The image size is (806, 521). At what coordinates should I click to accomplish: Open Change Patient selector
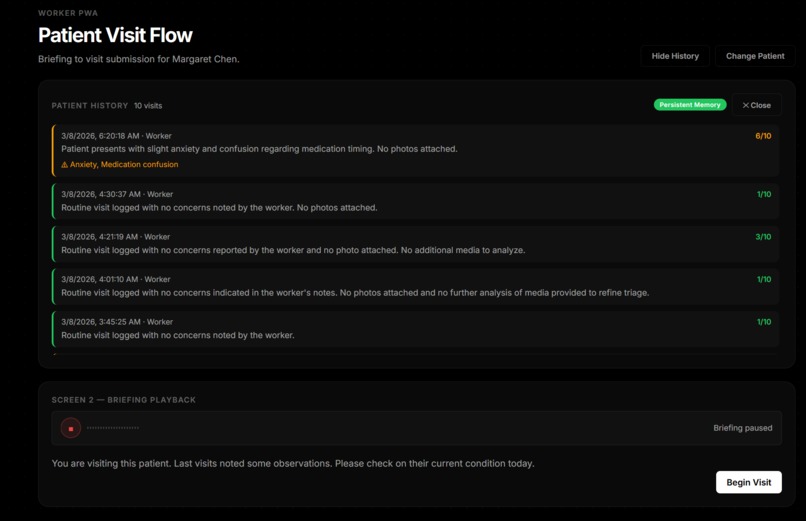[x=755, y=56]
